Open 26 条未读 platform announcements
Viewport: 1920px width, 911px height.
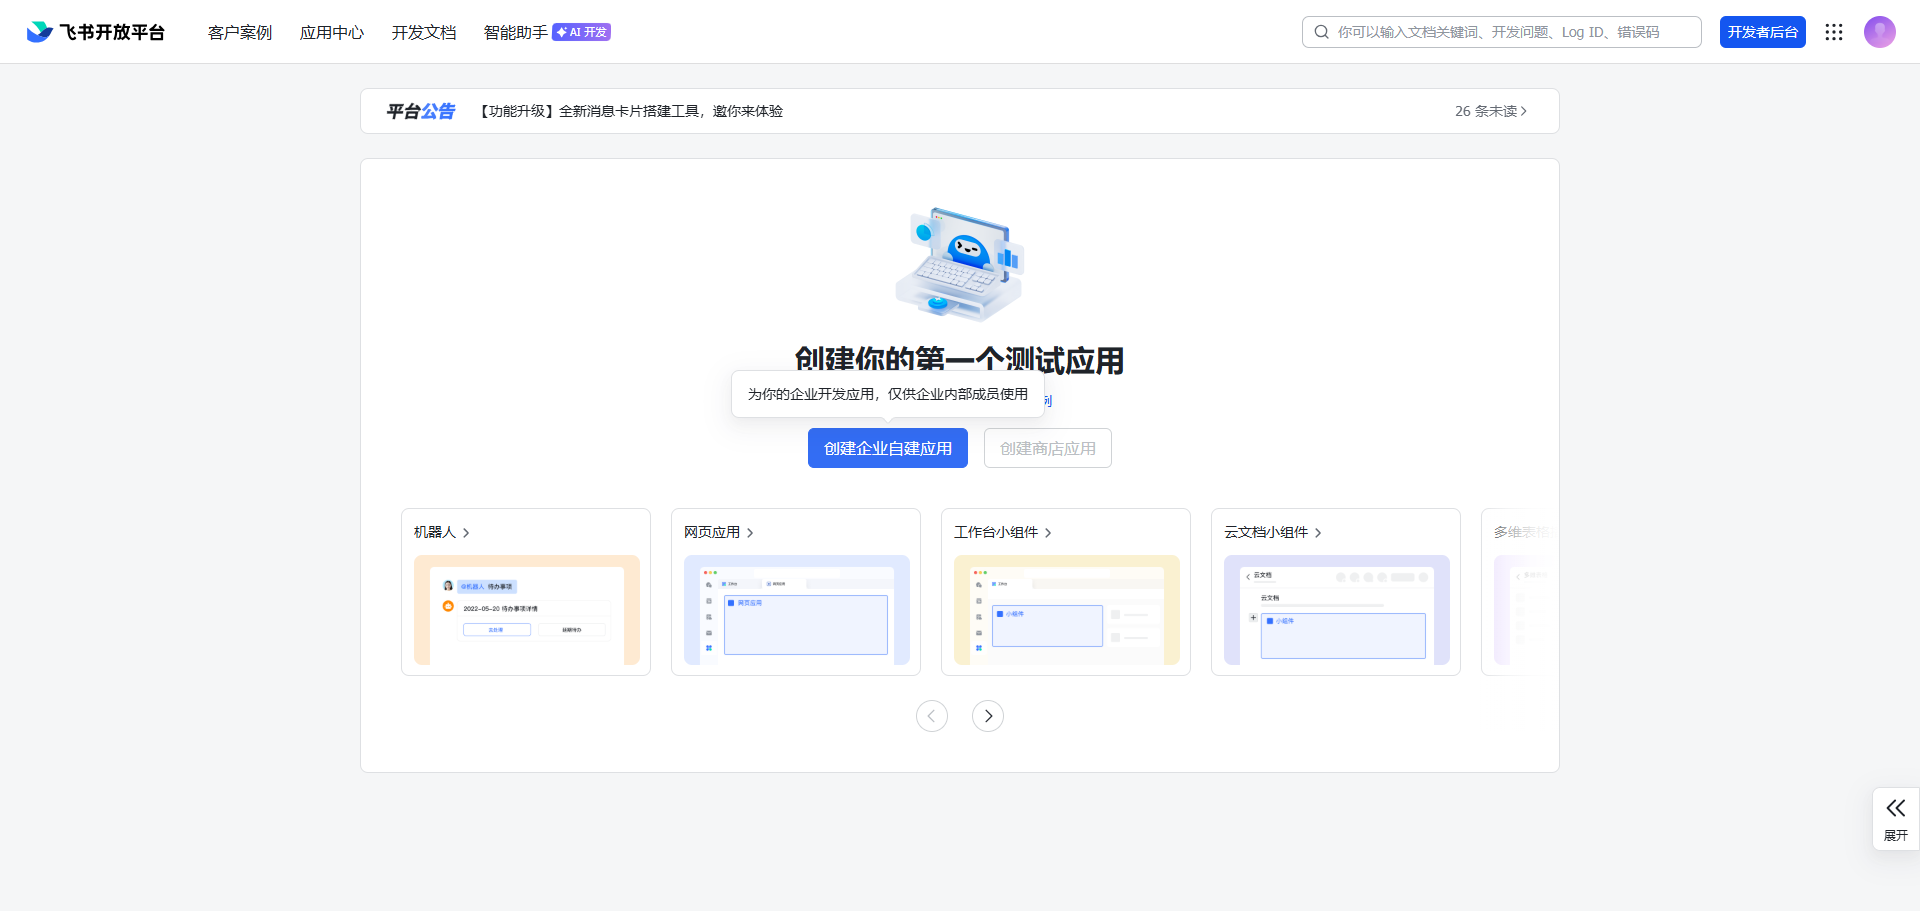coord(1490,111)
